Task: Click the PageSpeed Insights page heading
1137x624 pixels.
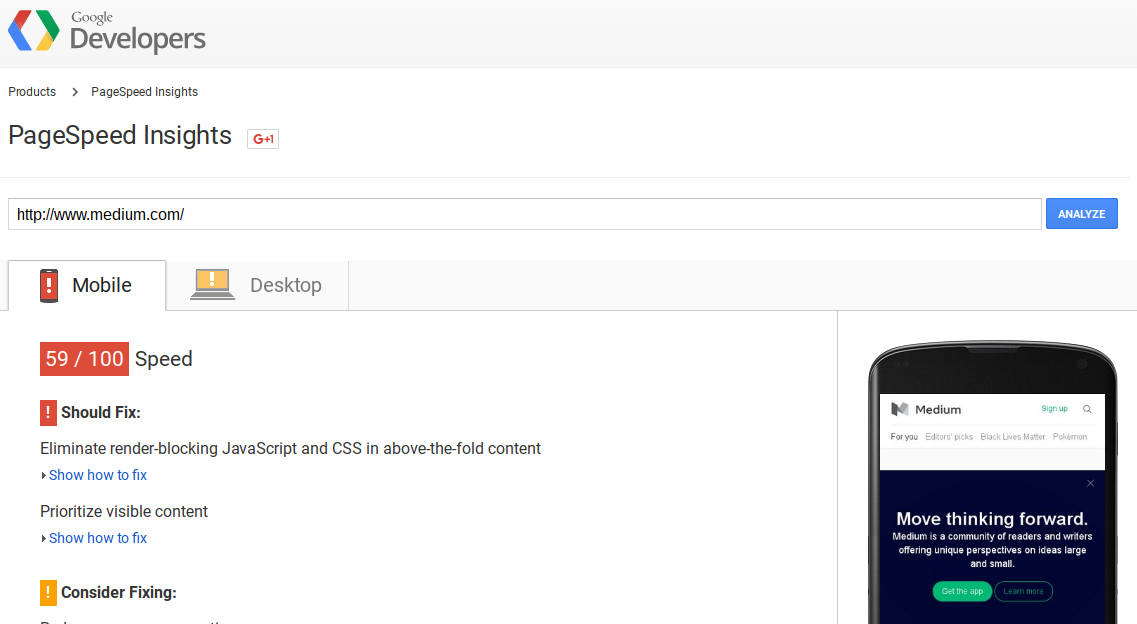Action: pyautogui.click(x=120, y=136)
